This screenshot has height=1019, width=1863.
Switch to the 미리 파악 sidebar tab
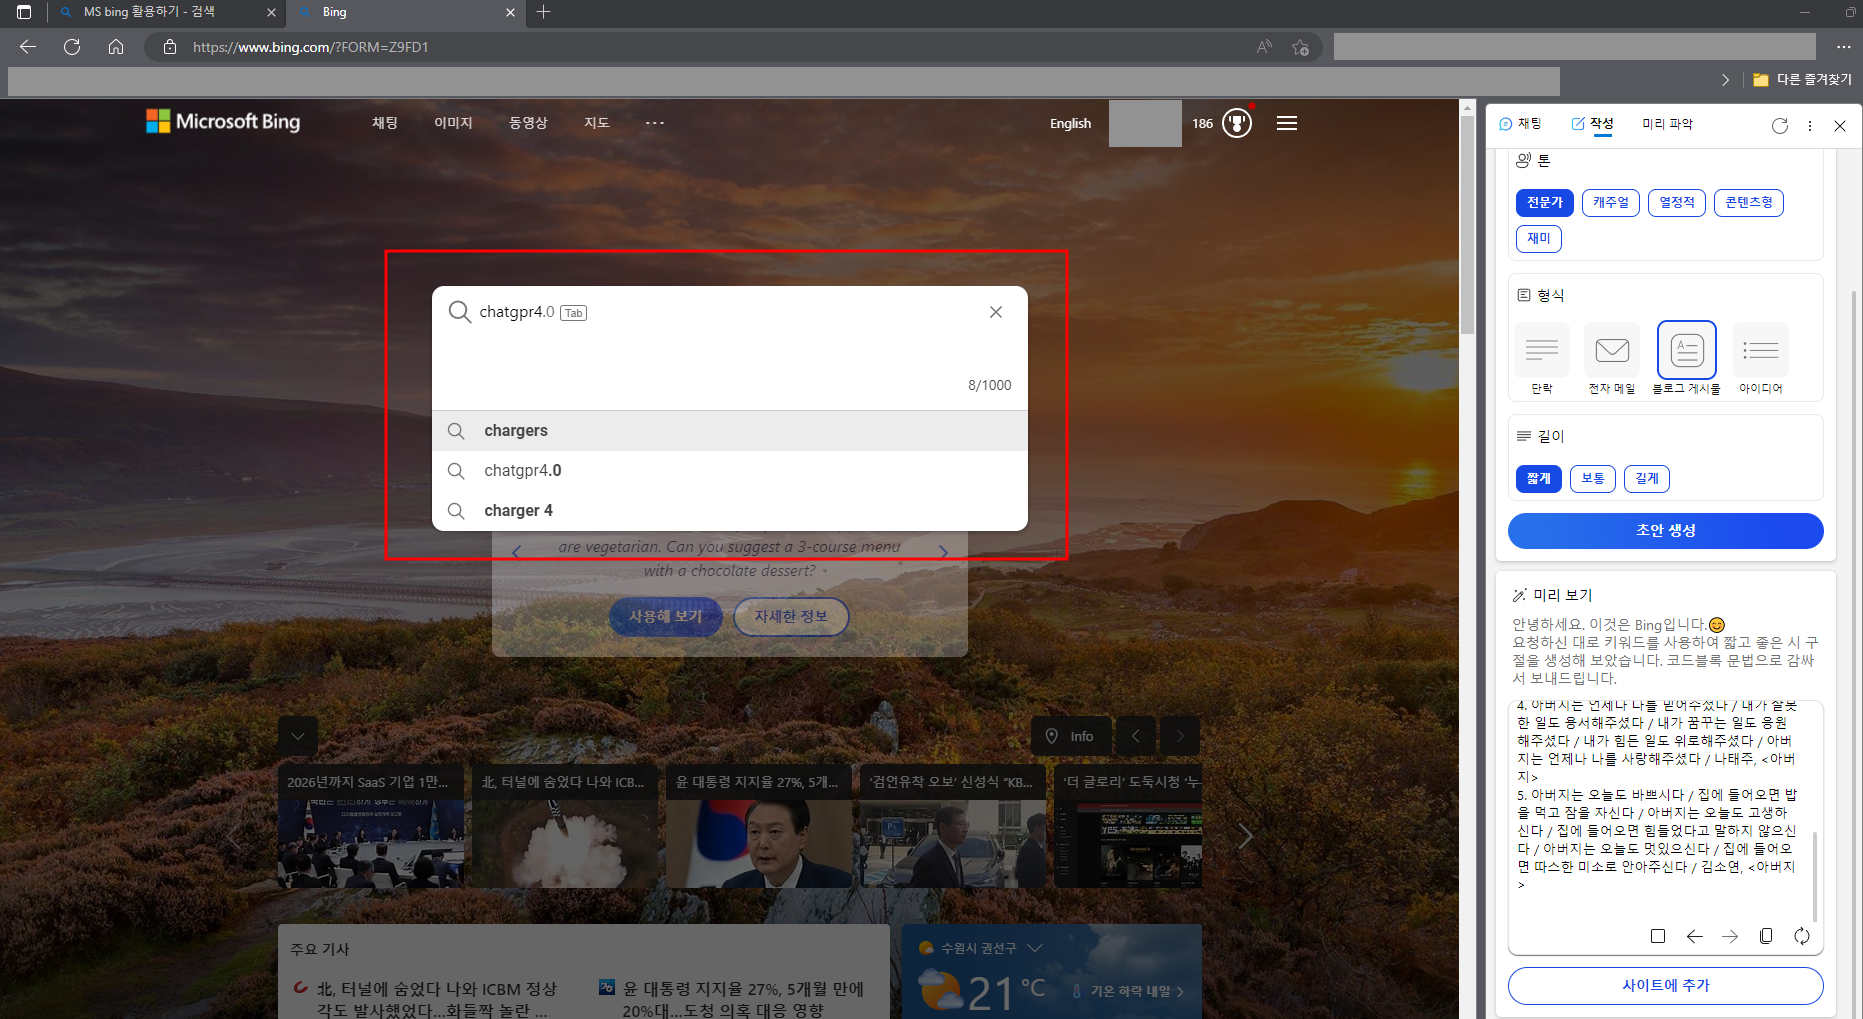(x=1668, y=124)
